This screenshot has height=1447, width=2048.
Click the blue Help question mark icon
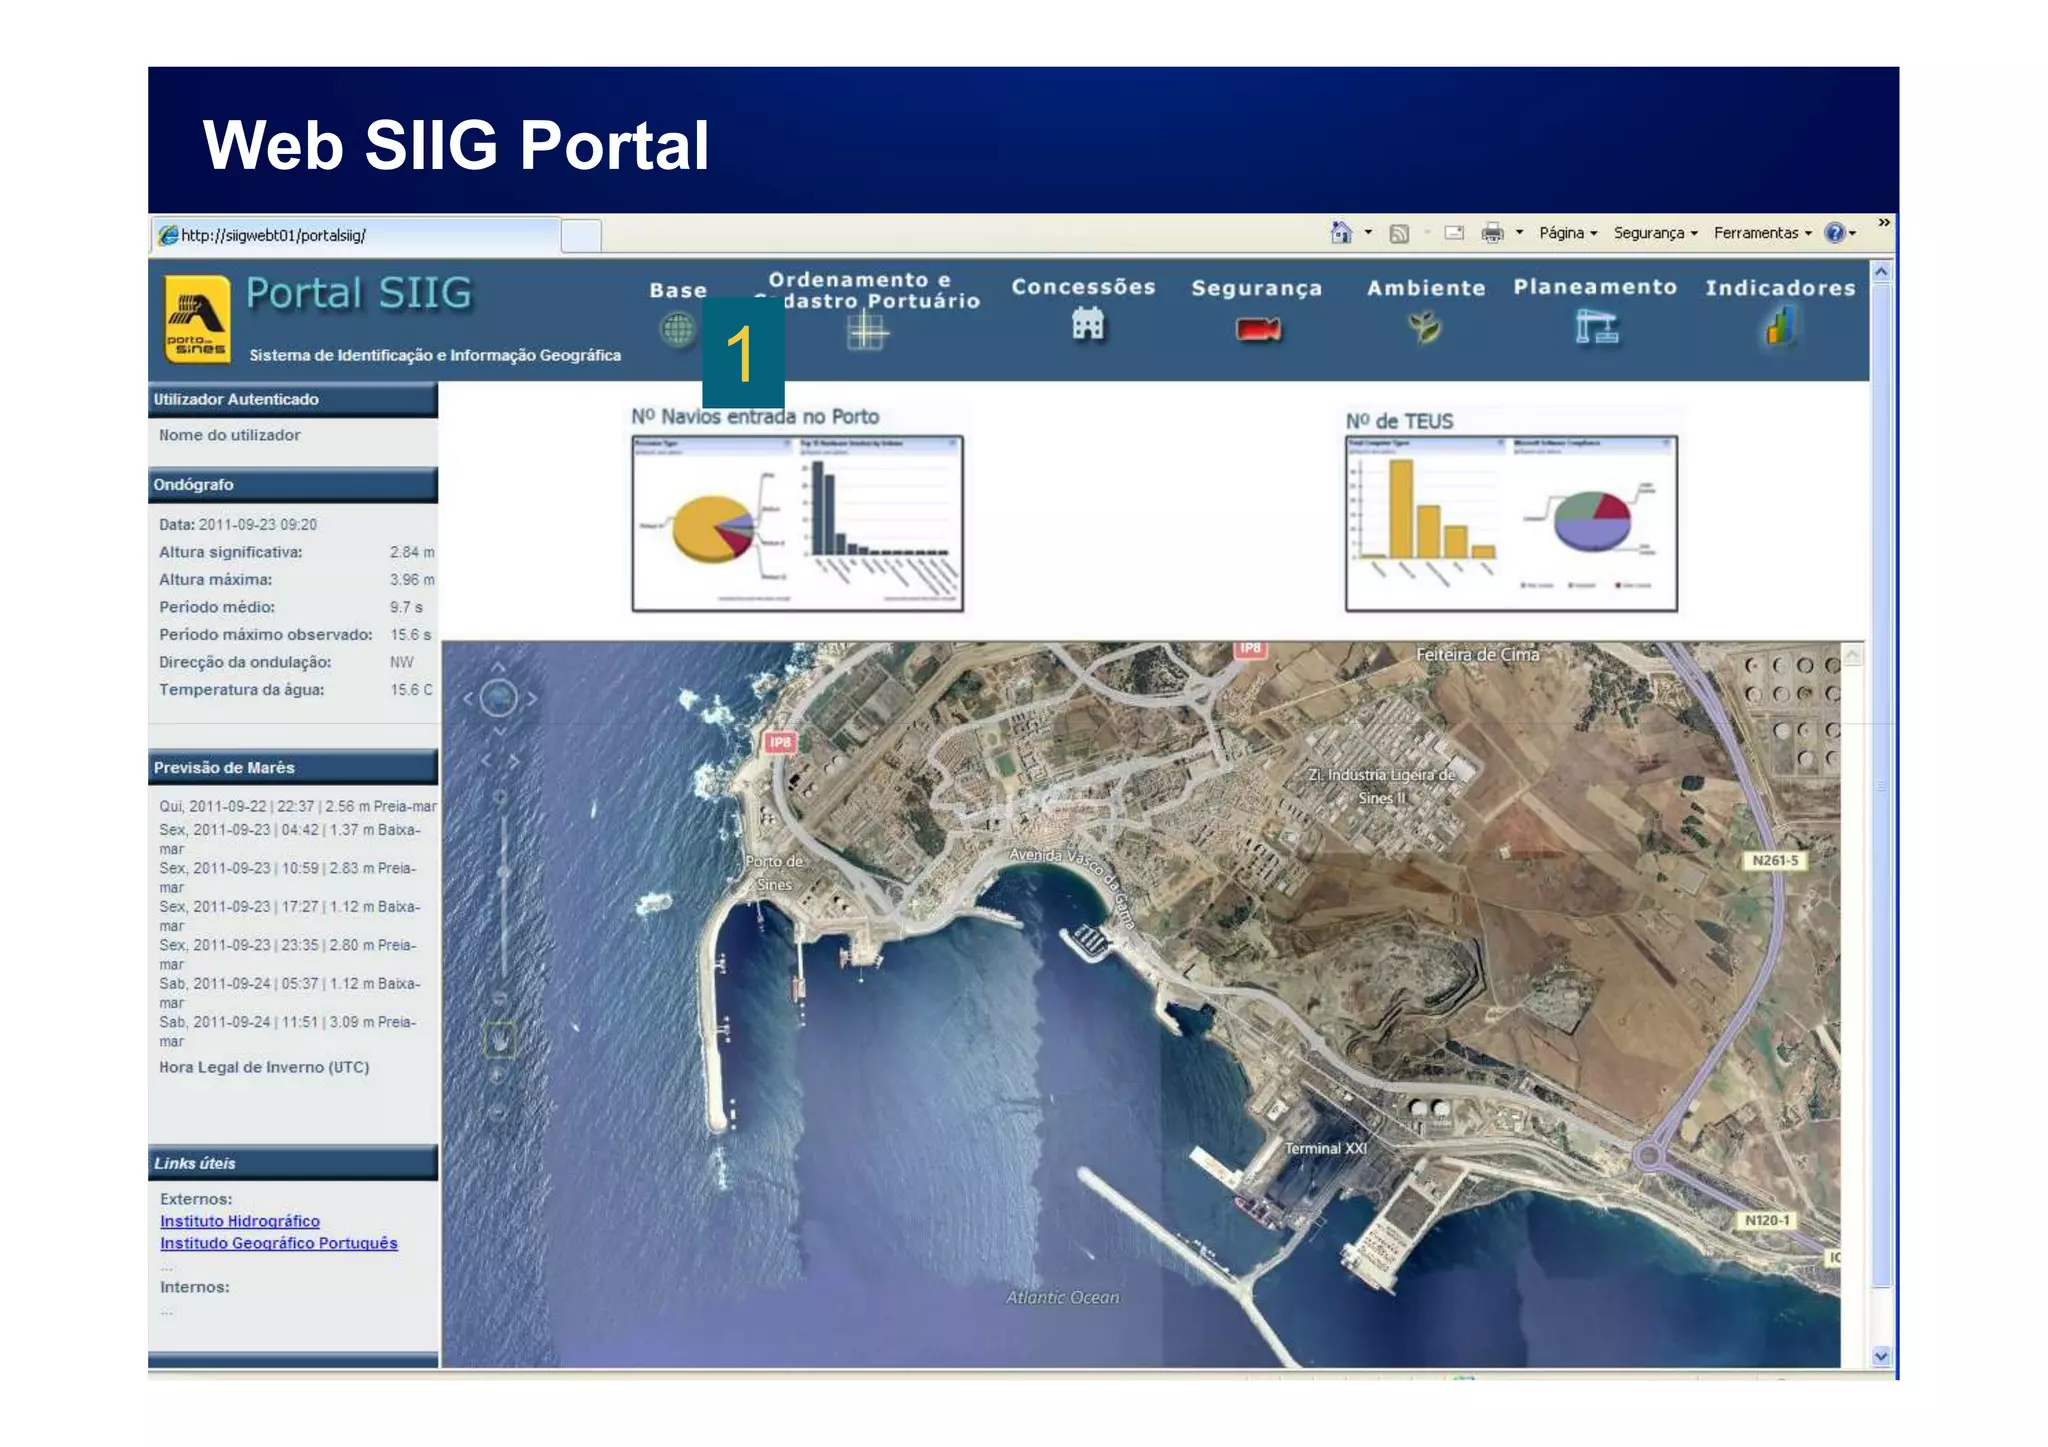(1835, 233)
